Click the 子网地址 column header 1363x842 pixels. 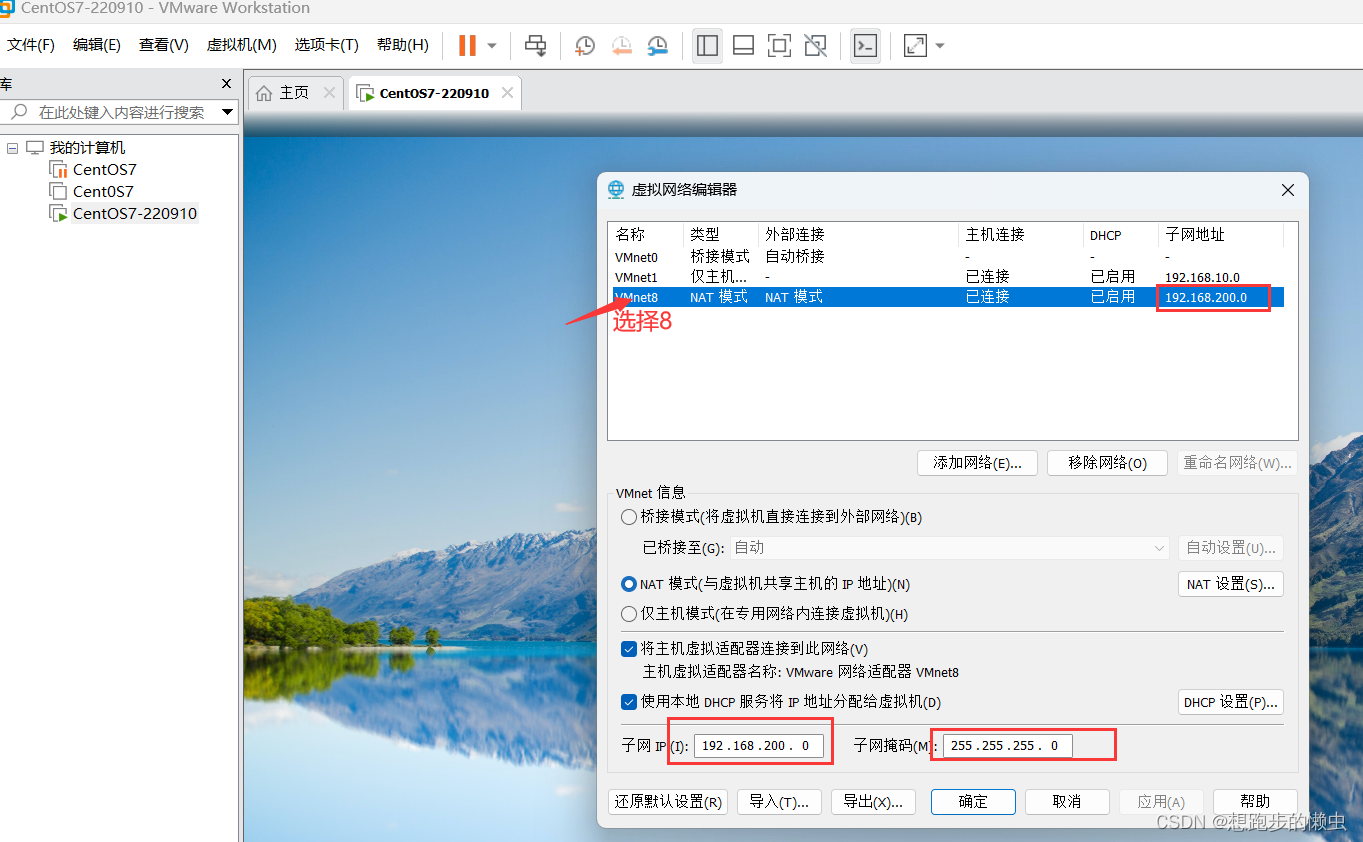(1221, 235)
